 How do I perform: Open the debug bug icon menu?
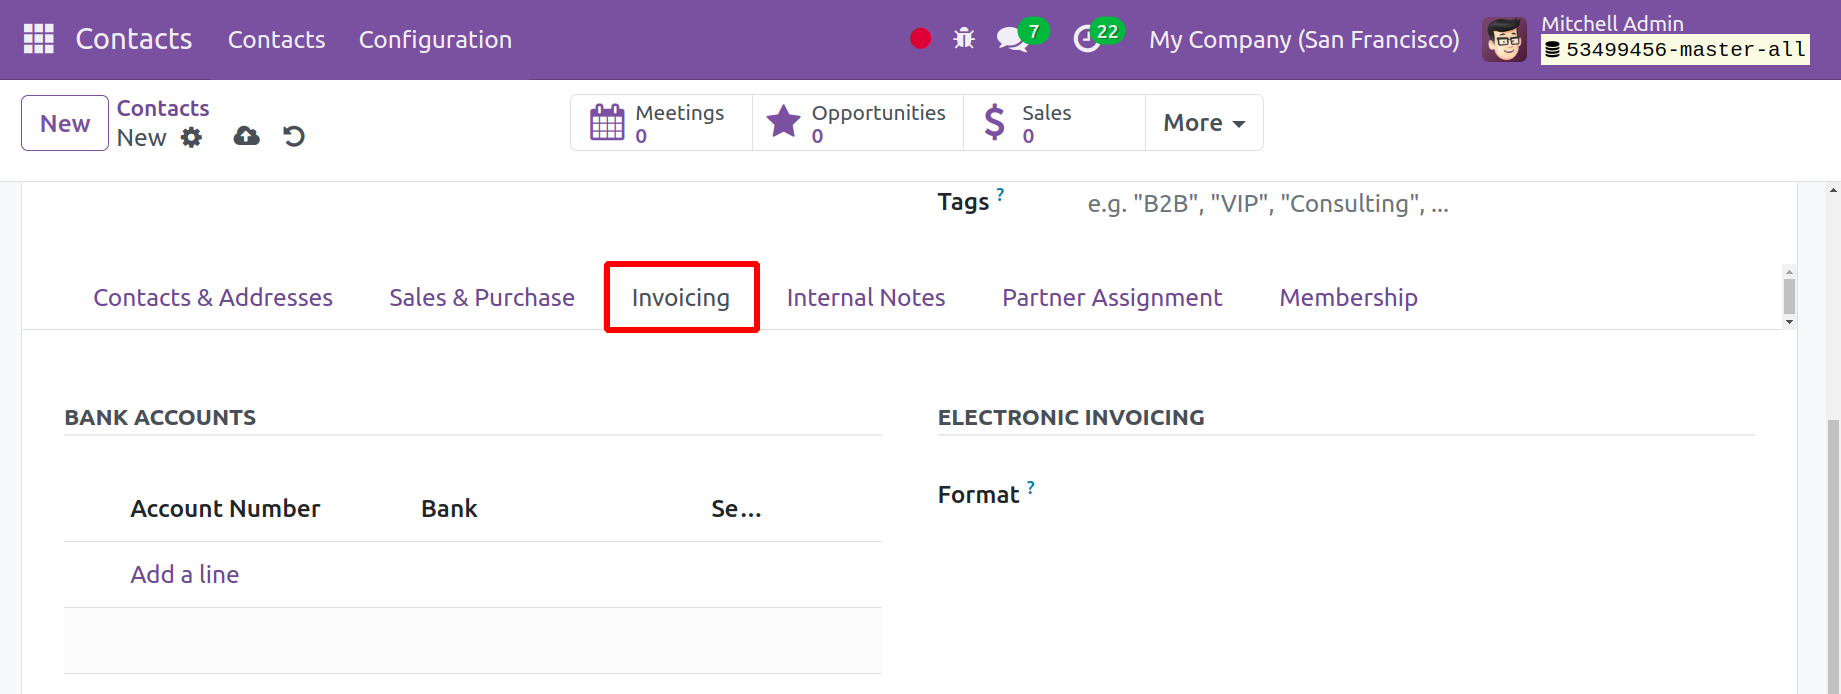(x=964, y=39)
